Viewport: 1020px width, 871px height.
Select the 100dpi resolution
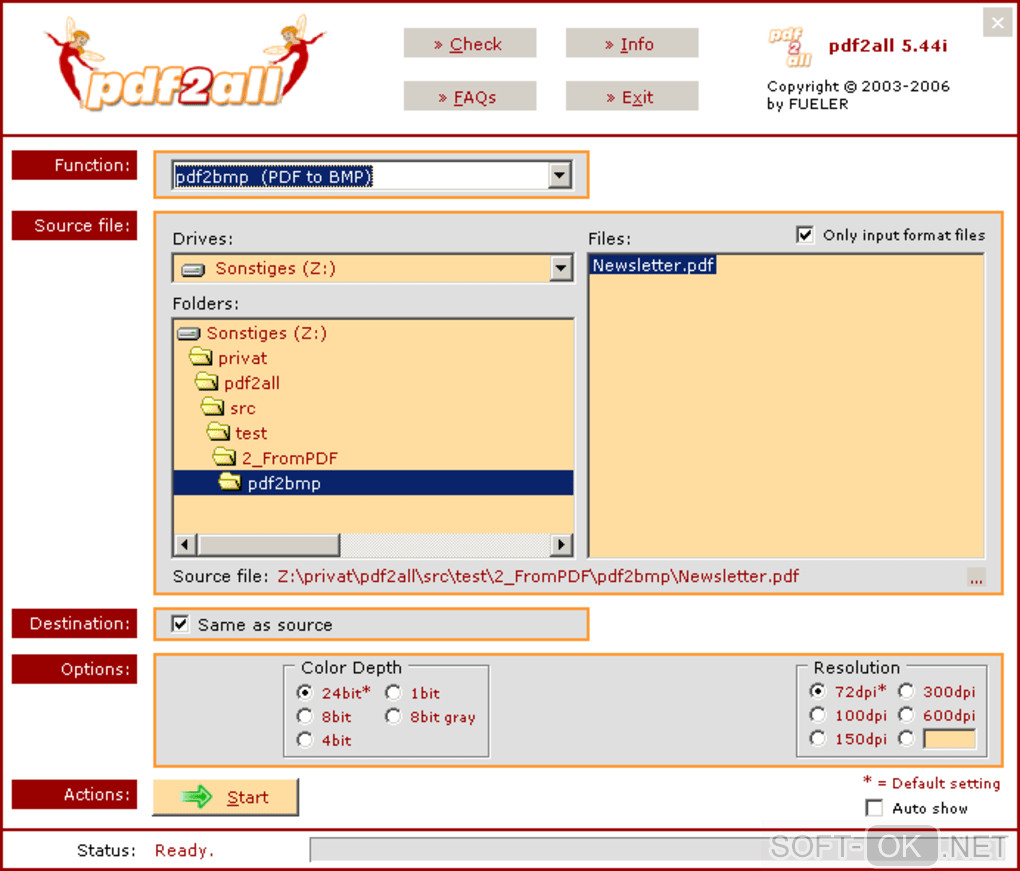[818, 715]
